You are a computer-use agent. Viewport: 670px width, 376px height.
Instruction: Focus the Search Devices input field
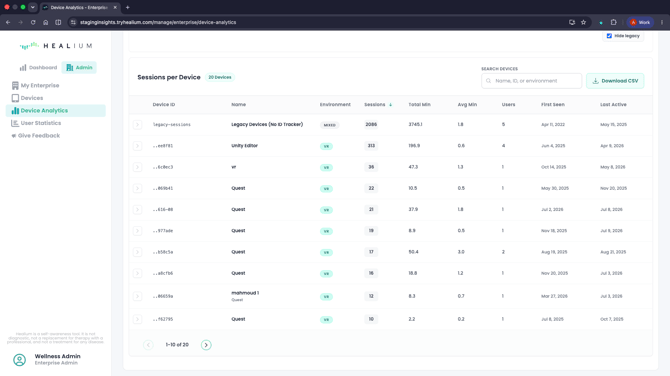point(532,81)
